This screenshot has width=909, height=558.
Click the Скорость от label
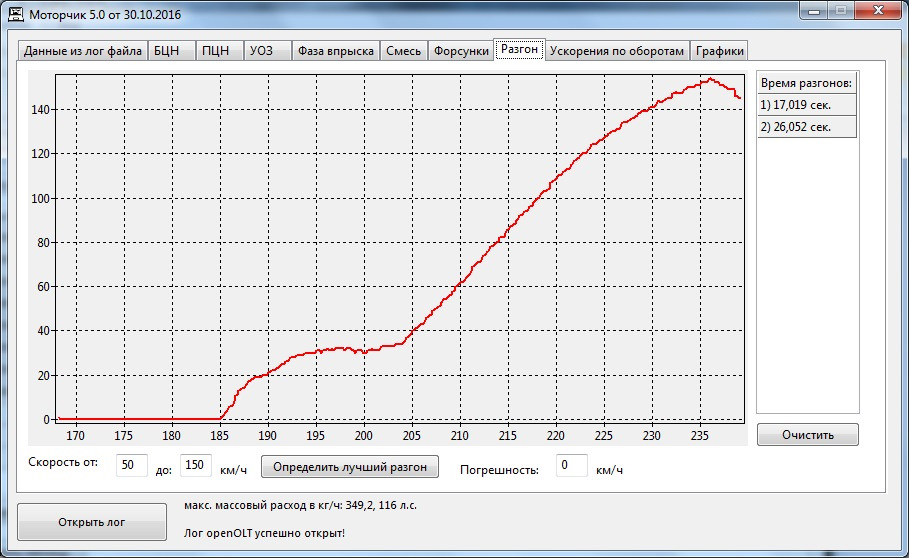(x=63, y=462)
